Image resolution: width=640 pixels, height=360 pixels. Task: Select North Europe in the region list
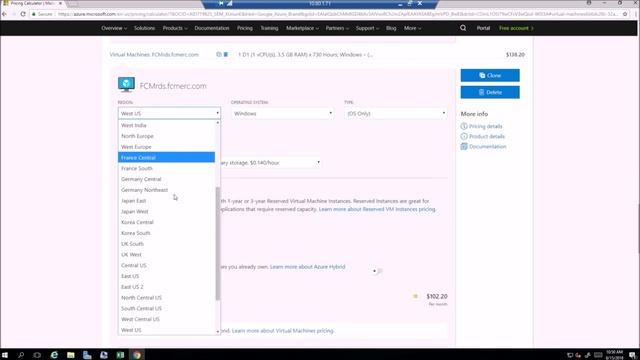click(167, 136)
